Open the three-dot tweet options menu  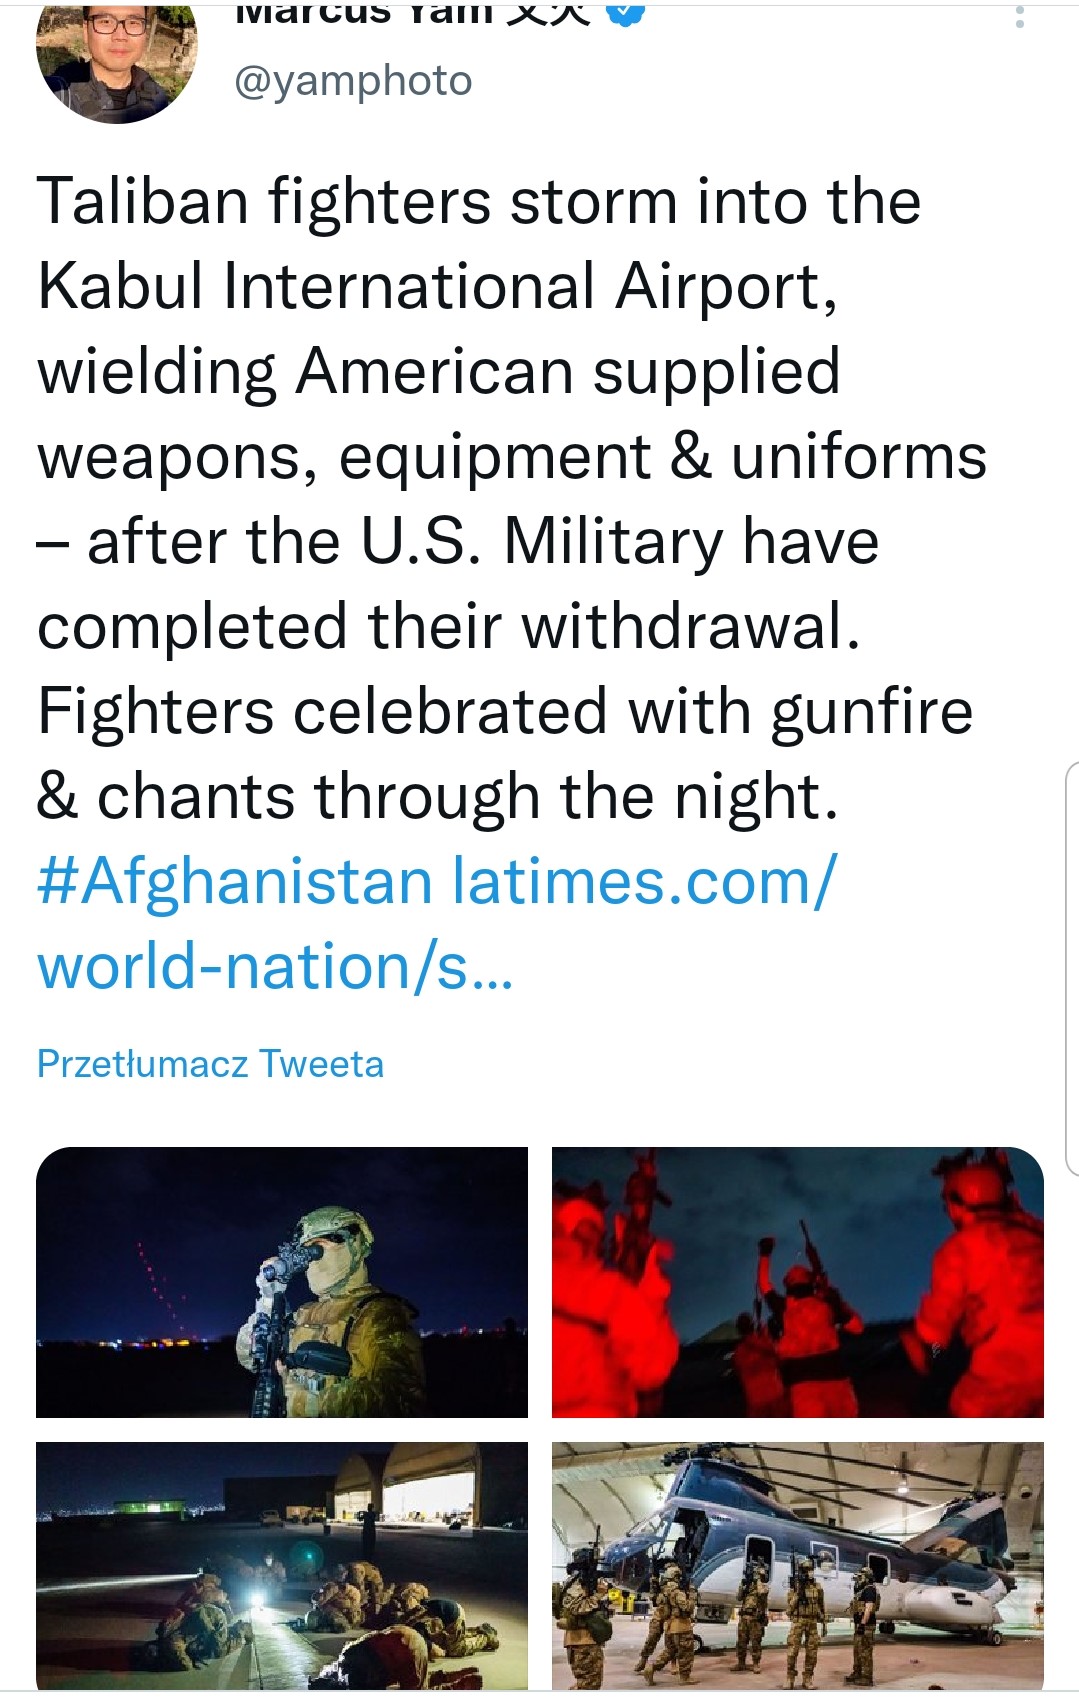(x=1019, y=15)
